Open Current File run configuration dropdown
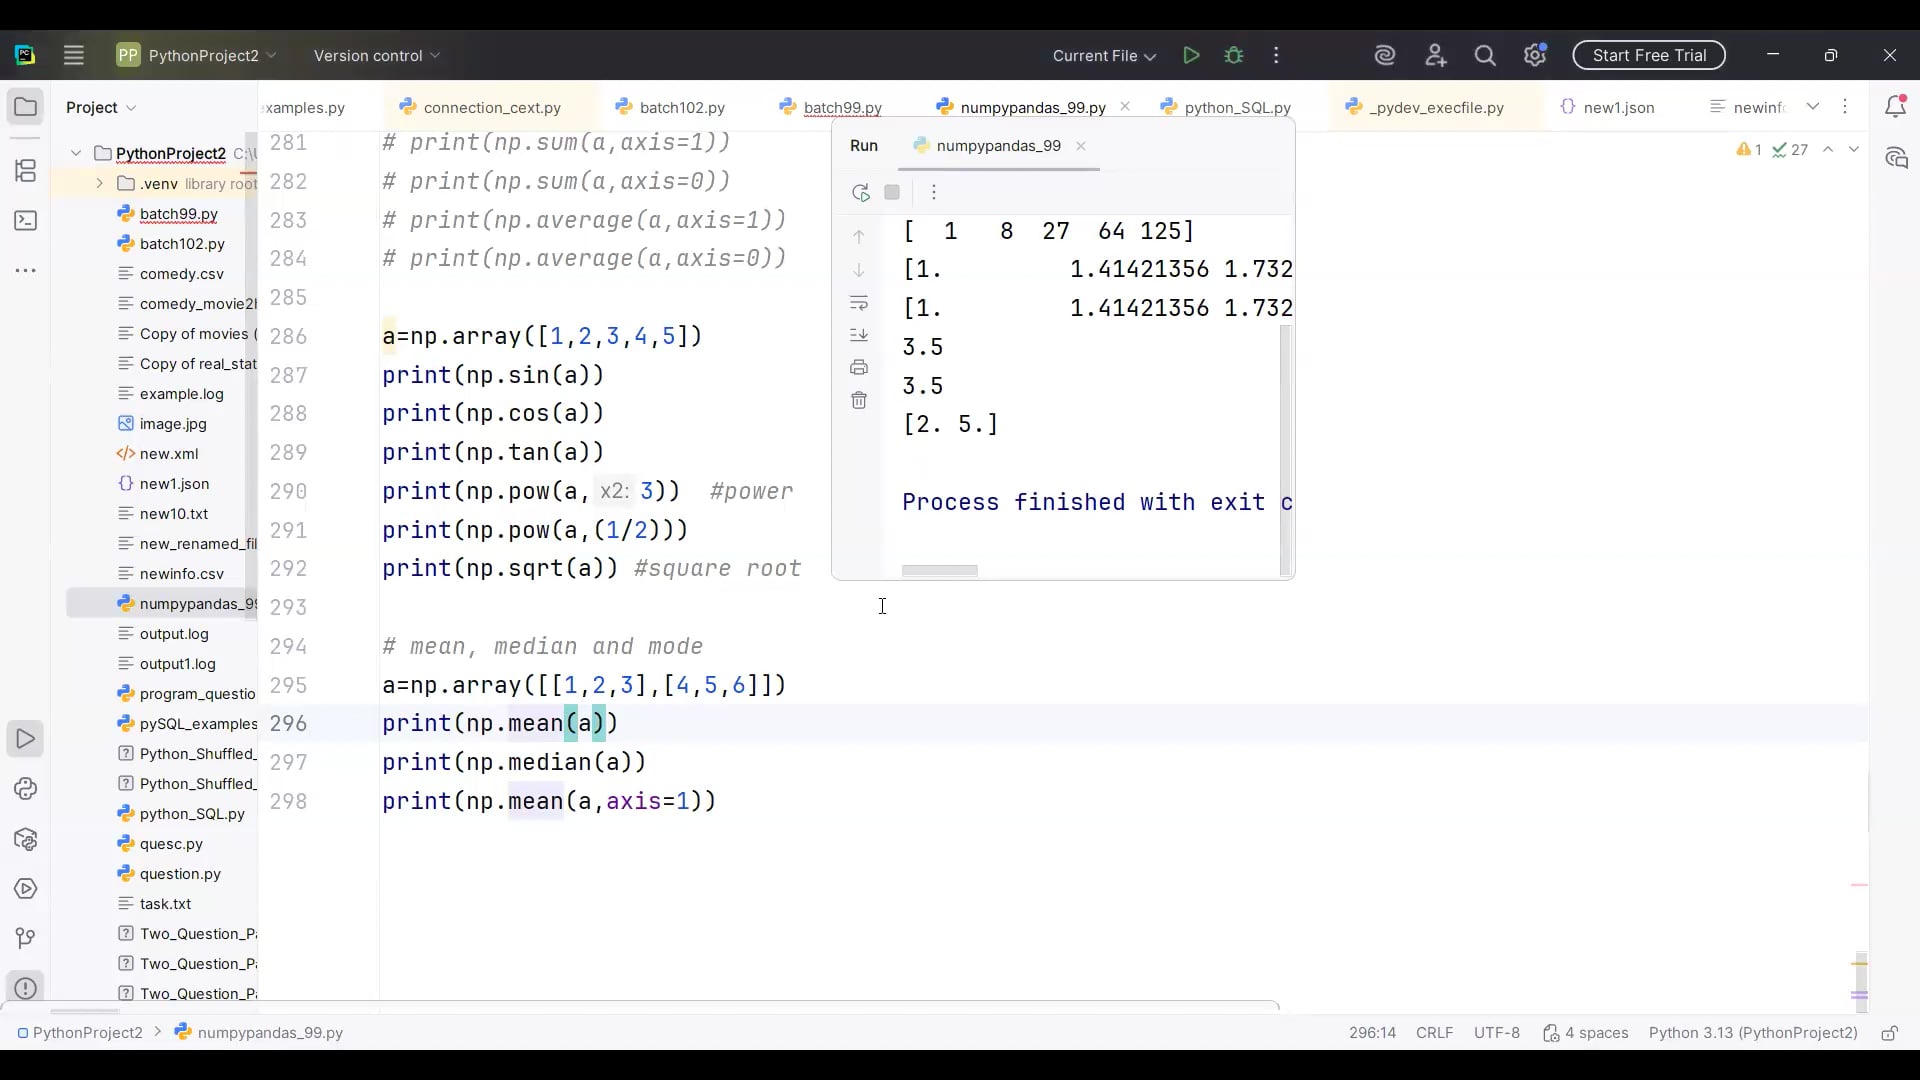This screenshot has height=1080, width=1920. (x=1104, y=56)
